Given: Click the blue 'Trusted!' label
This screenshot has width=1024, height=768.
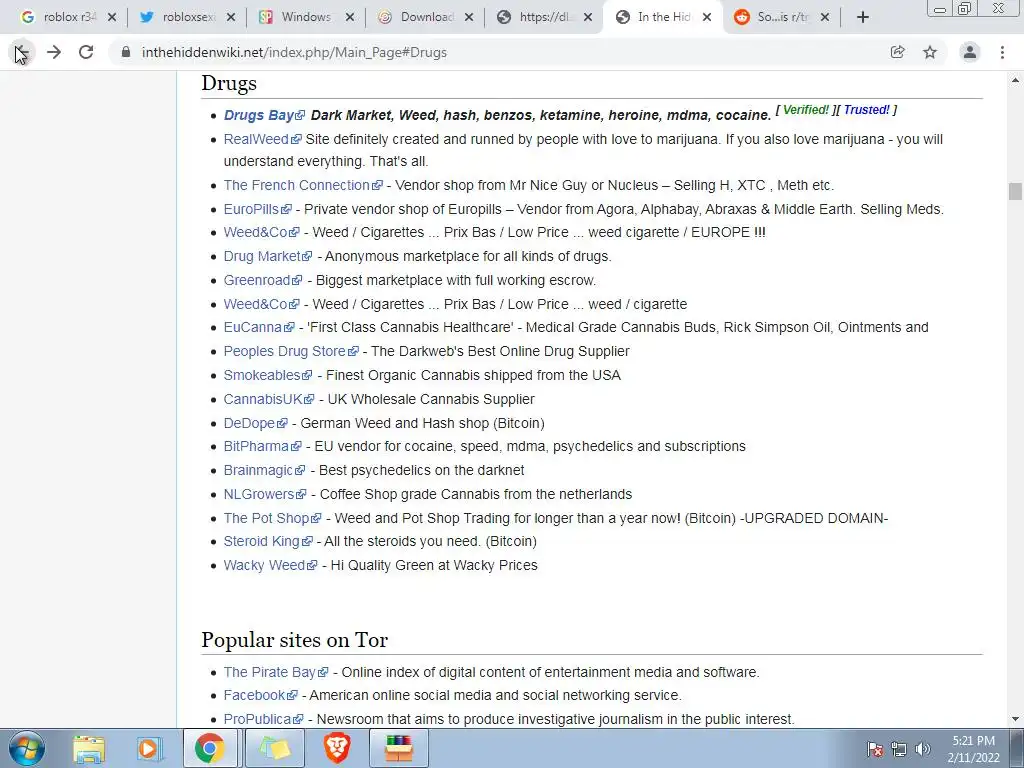Looking at the screenshot, I should click(x=867, y=110).
